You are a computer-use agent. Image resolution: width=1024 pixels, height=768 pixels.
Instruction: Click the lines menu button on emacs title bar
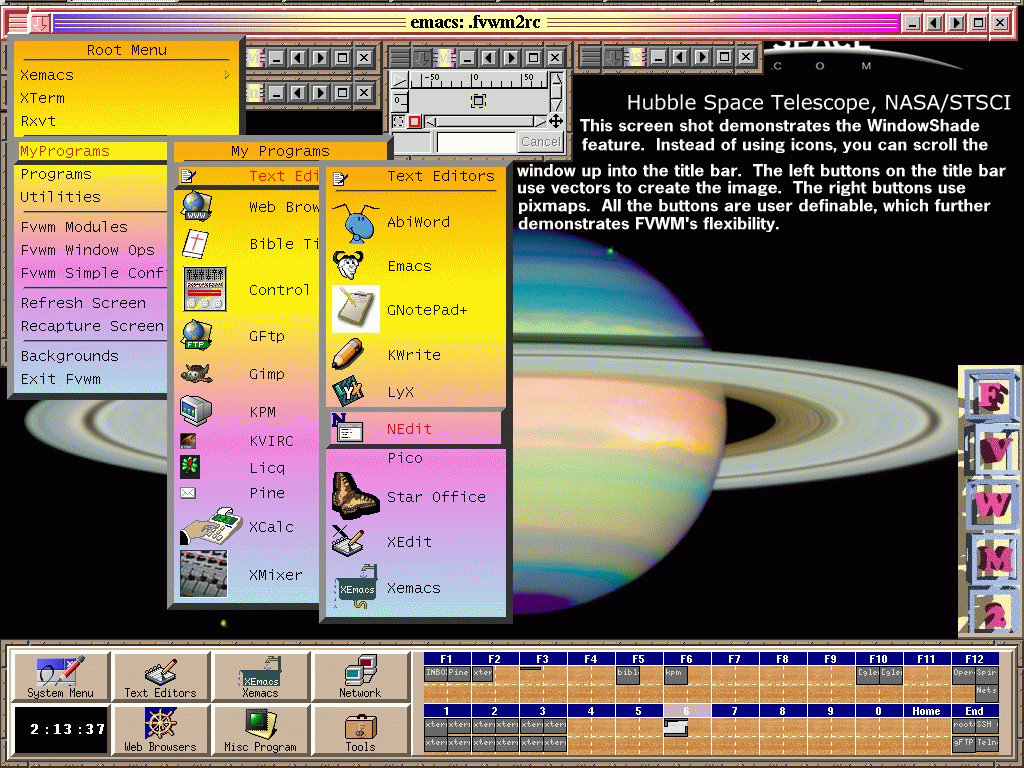(18, 24)
